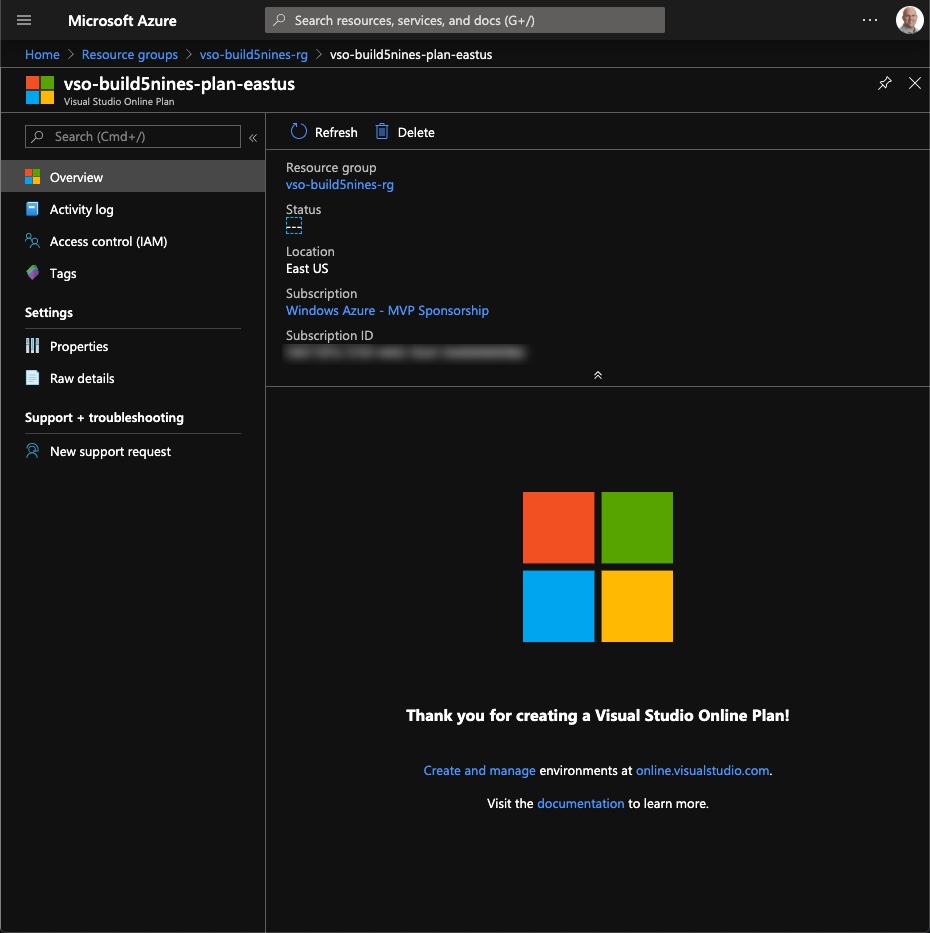Image resolution: width=930 pixels, height=933 pixels.
Task: Create a New support request
Action: point(110,451)
